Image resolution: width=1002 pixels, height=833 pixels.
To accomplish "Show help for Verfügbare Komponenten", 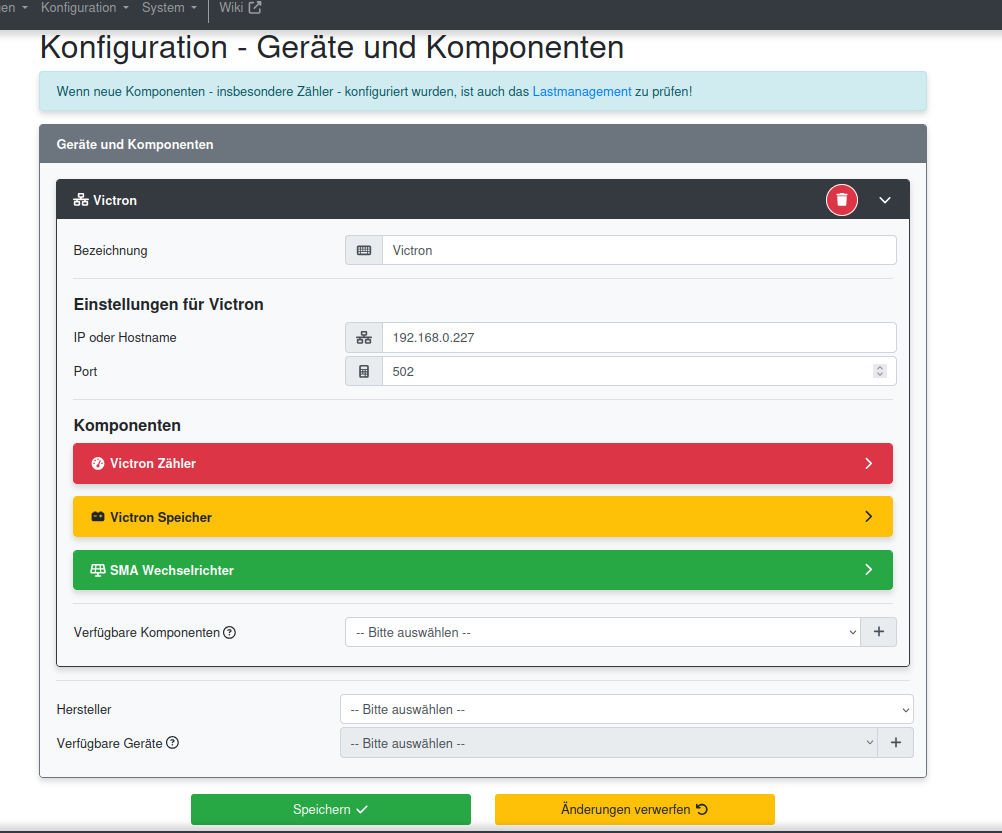I will (229, 632).
